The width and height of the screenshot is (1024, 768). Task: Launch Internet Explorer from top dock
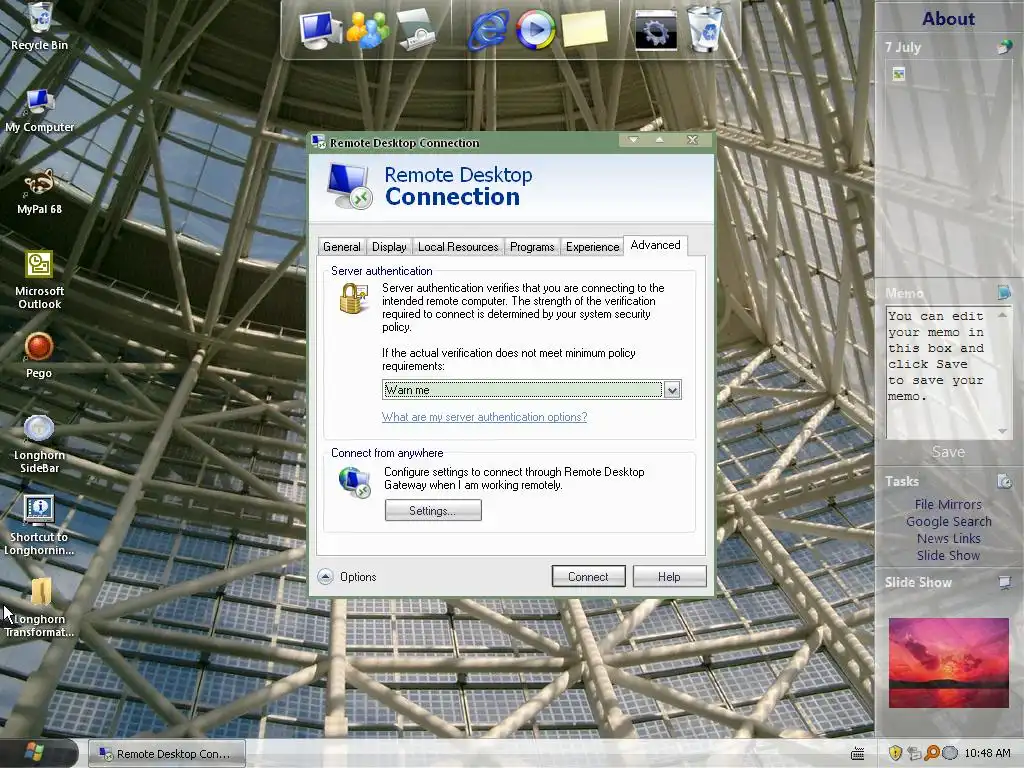click(488, 30)
